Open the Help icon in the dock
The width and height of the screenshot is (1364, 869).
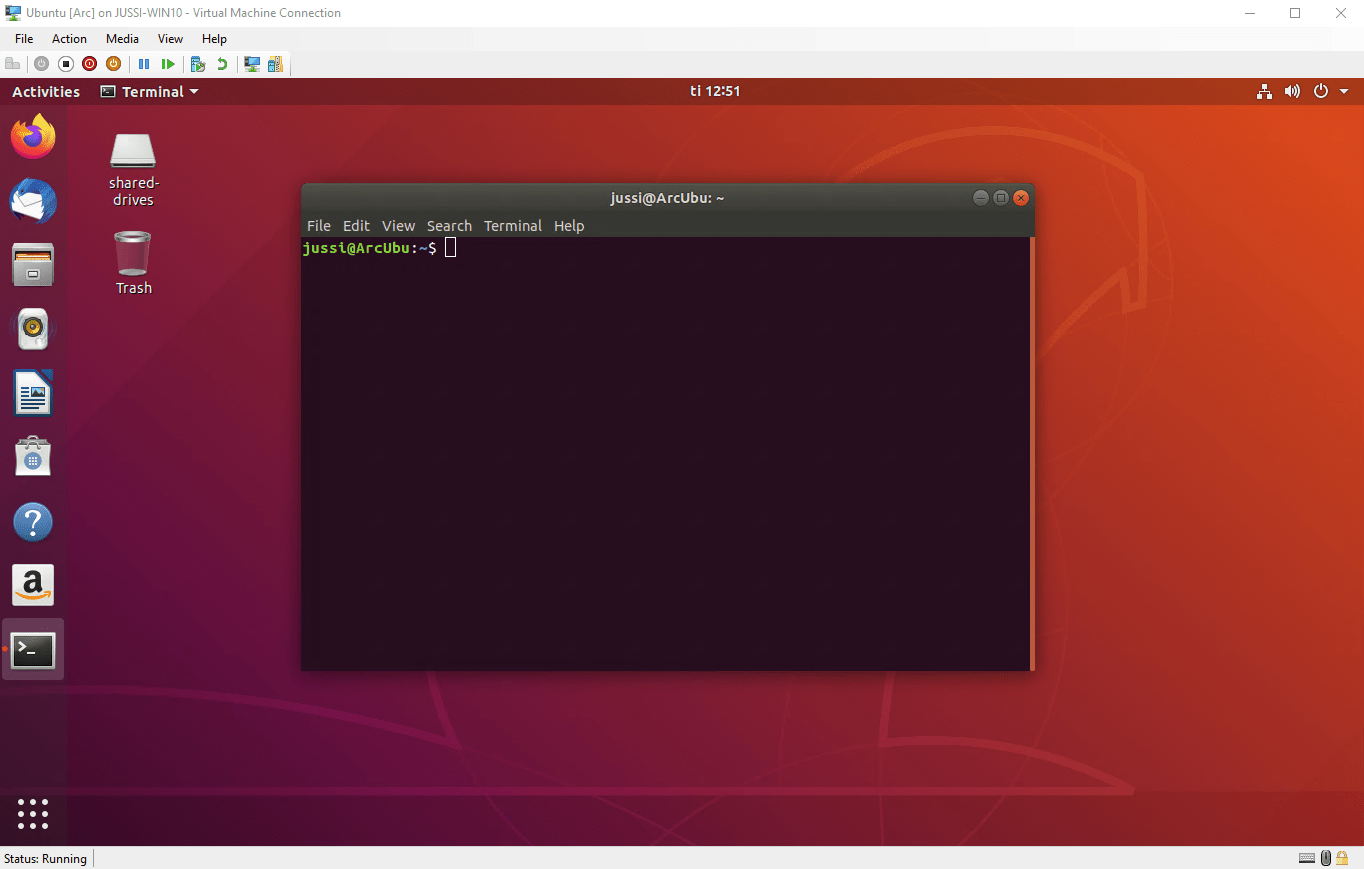[x=33, y=521]
